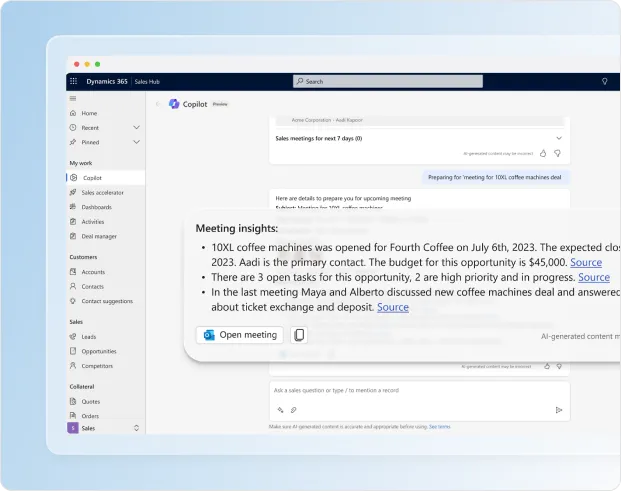Click the Search box in top bar
Image resolution: width=621 pixels, height=491 pixels.
pos(388,81)
